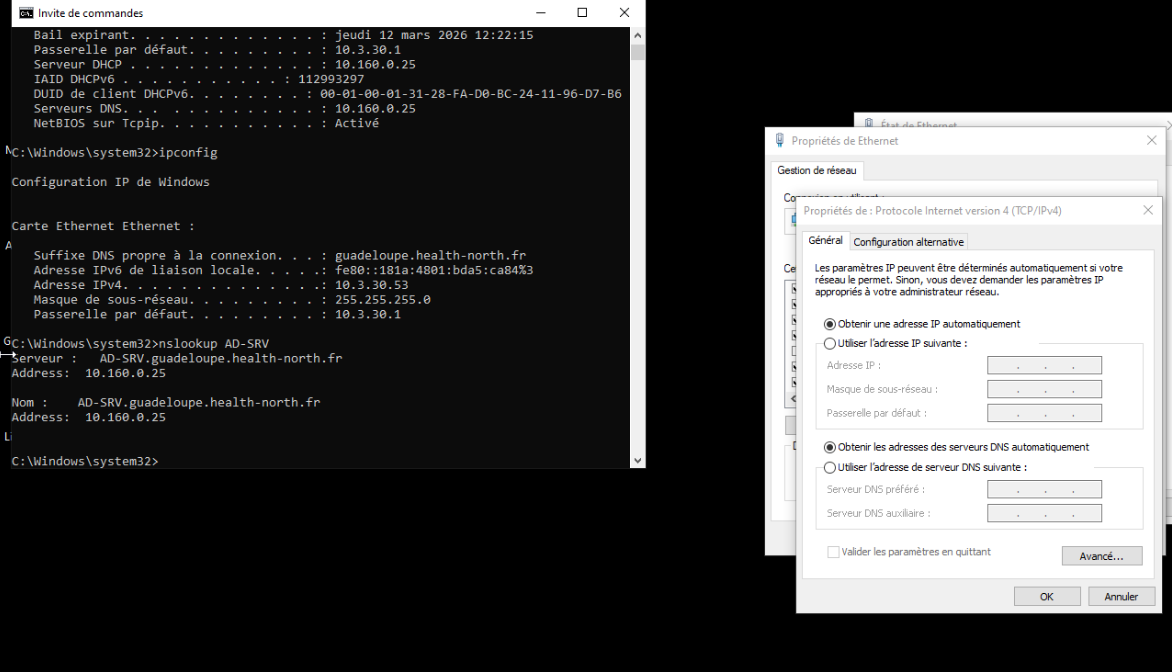Switch to the Configuration alternative tab
This screenshot has height=672, width=1172.
tap(908, 241)
